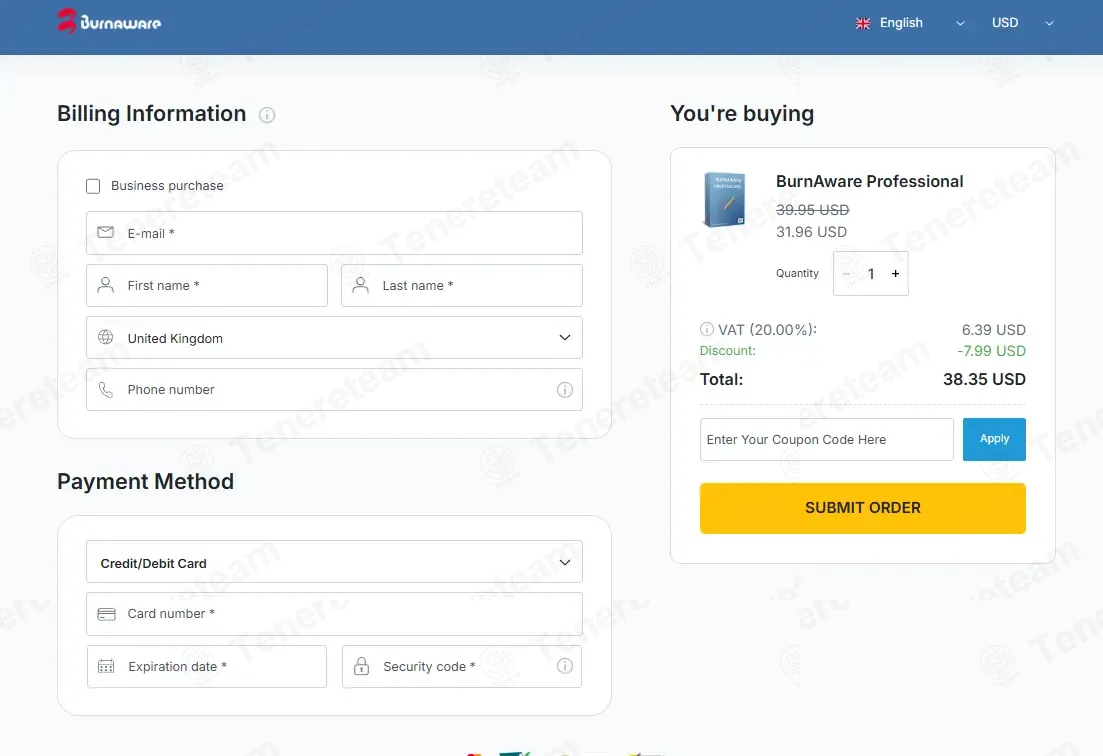Increase quantity with the plus button
Image resolution: width=1103 pixels, height=756 pixels.
895,274
